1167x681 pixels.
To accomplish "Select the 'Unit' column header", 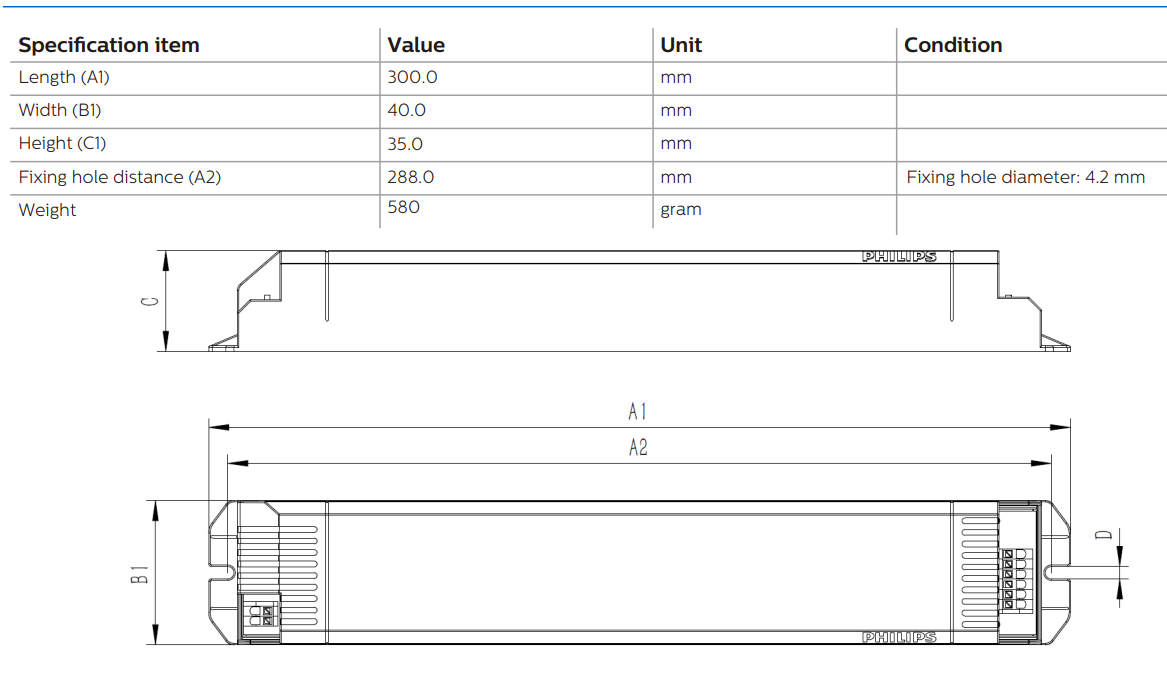I will [681, 45].
